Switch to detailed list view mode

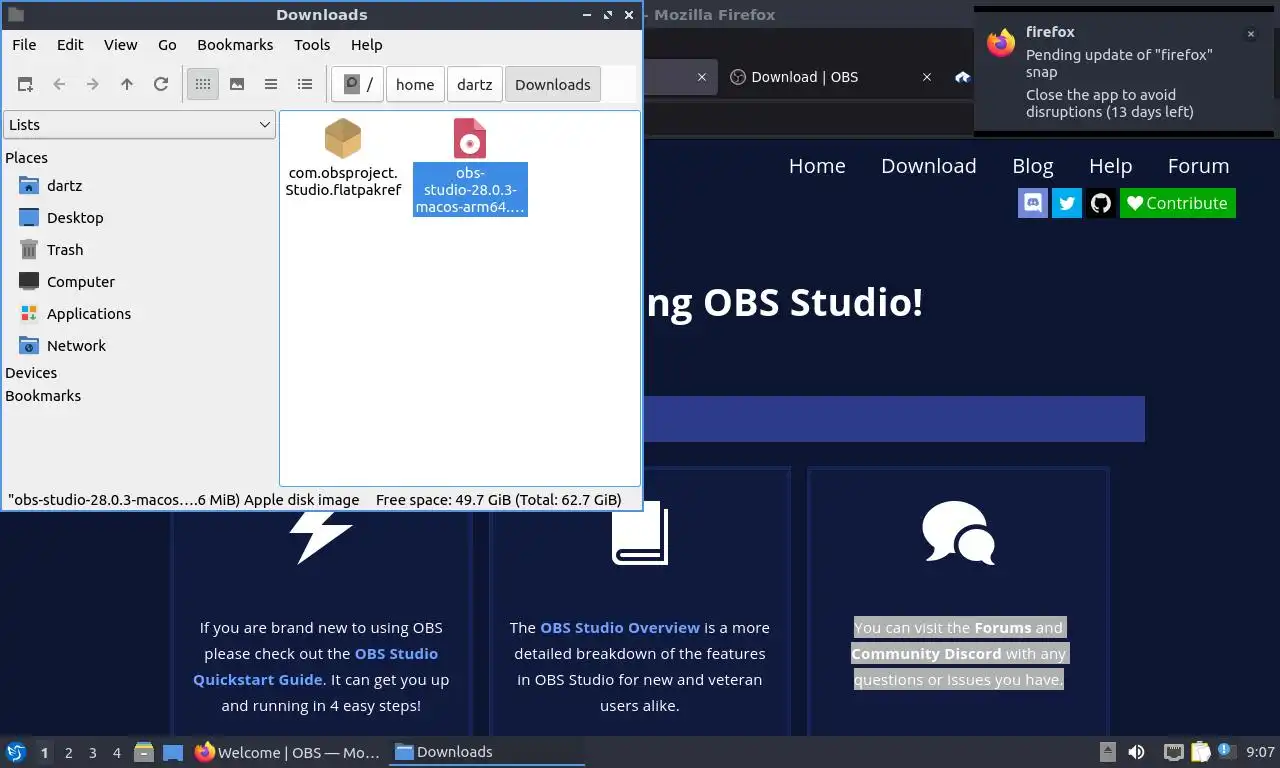pyautogui.click(x=305, y=85)
